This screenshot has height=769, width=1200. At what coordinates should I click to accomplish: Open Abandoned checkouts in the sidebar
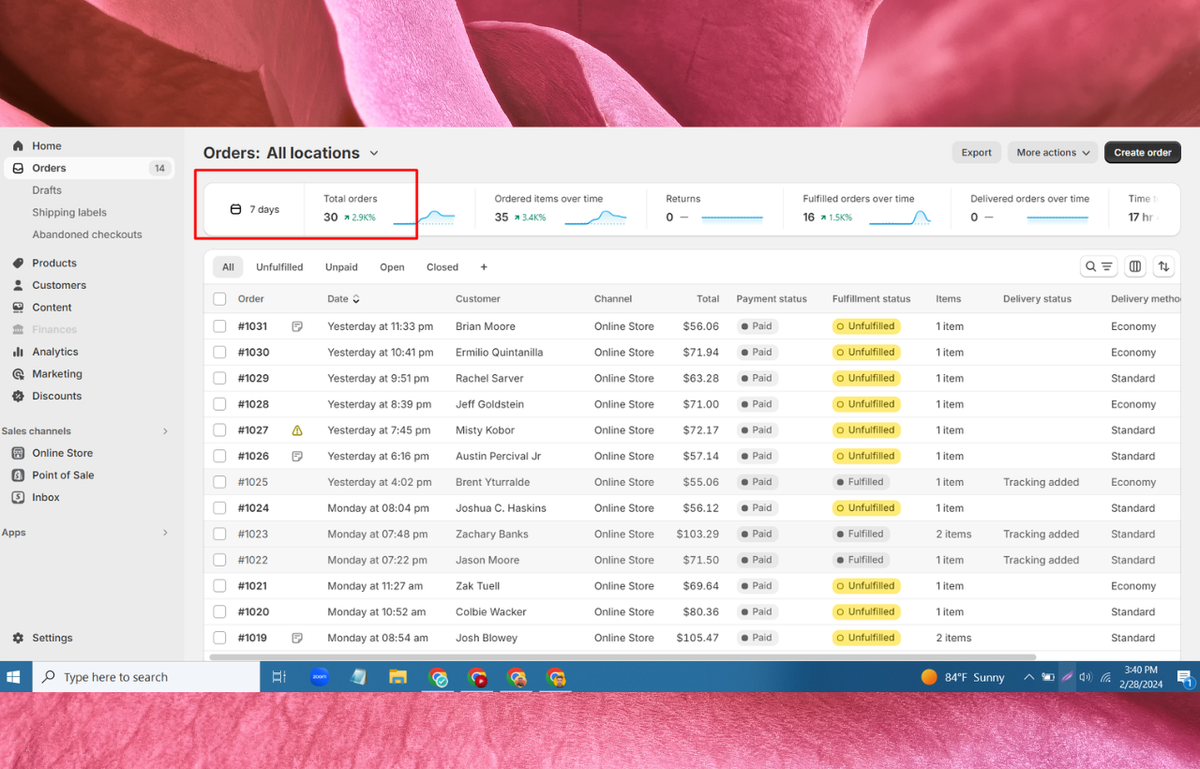[88, 234]
